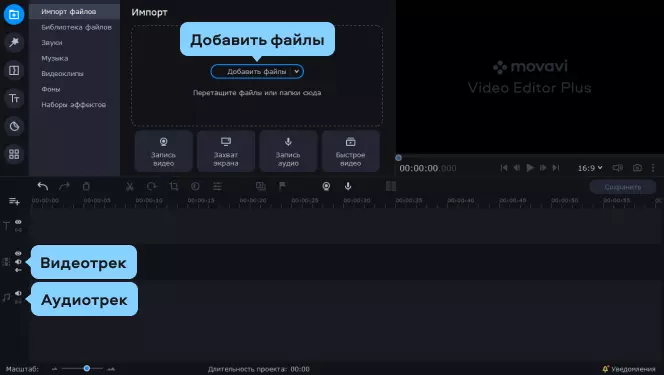
Task: Click the Undo arrow in timeline toolbar
Action: (x=42, y=186)
